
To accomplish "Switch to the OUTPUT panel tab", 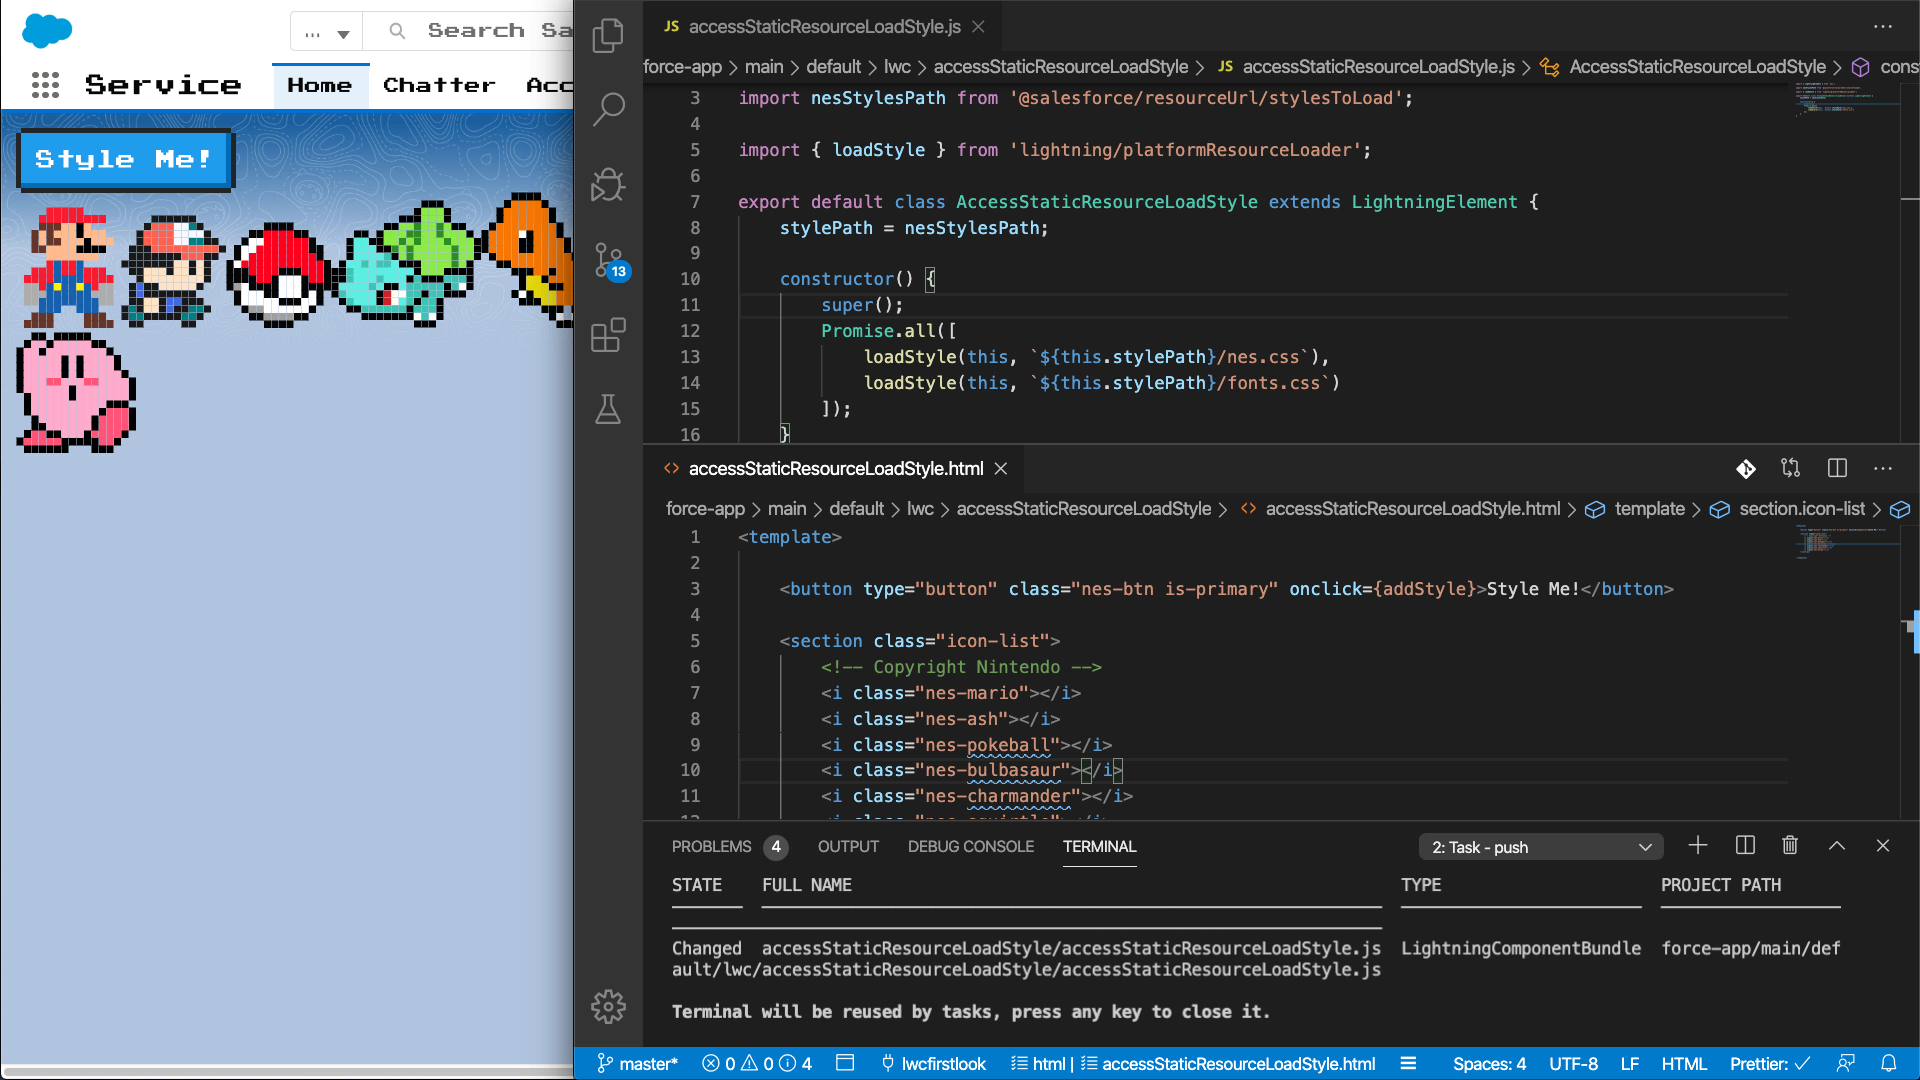I will click(x=848, y=847).
